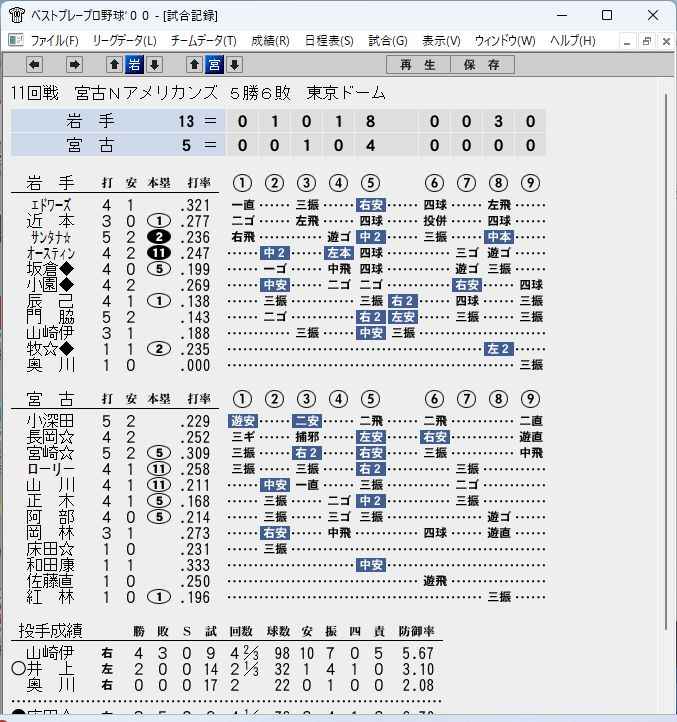Go to next game with right arrow
This screenshot has height=722, width=677.
[x=74, y=65]
